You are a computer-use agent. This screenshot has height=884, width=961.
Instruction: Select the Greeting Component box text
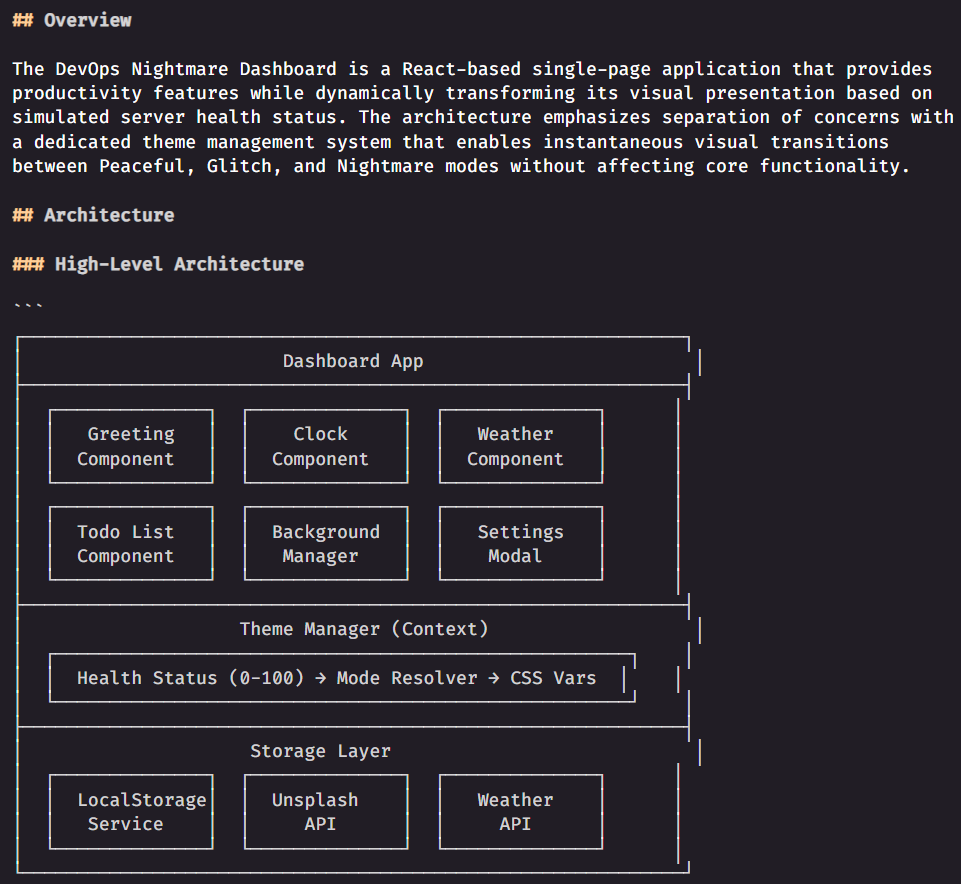click(x=126, y=446)
